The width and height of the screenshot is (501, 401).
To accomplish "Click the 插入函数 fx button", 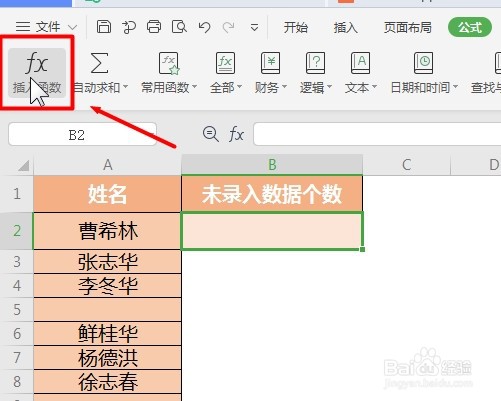I will 37,72.
